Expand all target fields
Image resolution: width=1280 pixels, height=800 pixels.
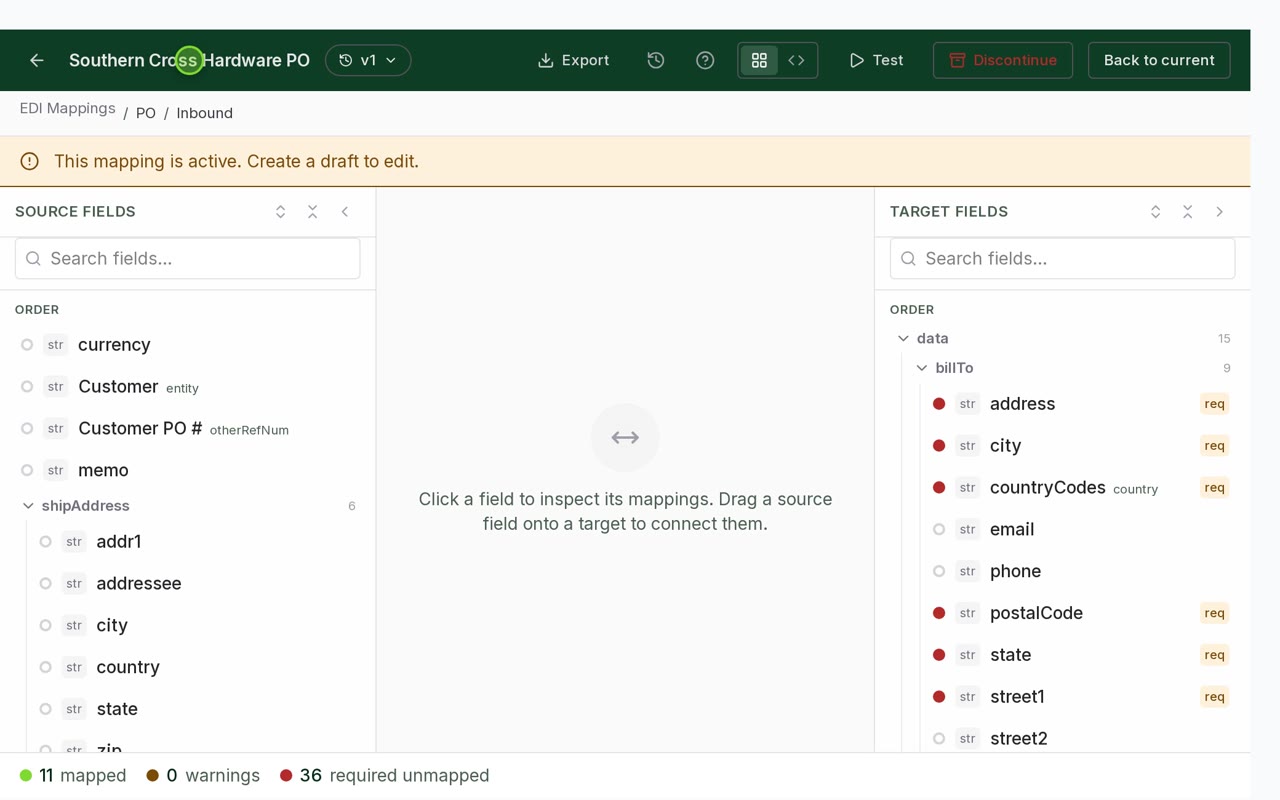[1155, 212]
